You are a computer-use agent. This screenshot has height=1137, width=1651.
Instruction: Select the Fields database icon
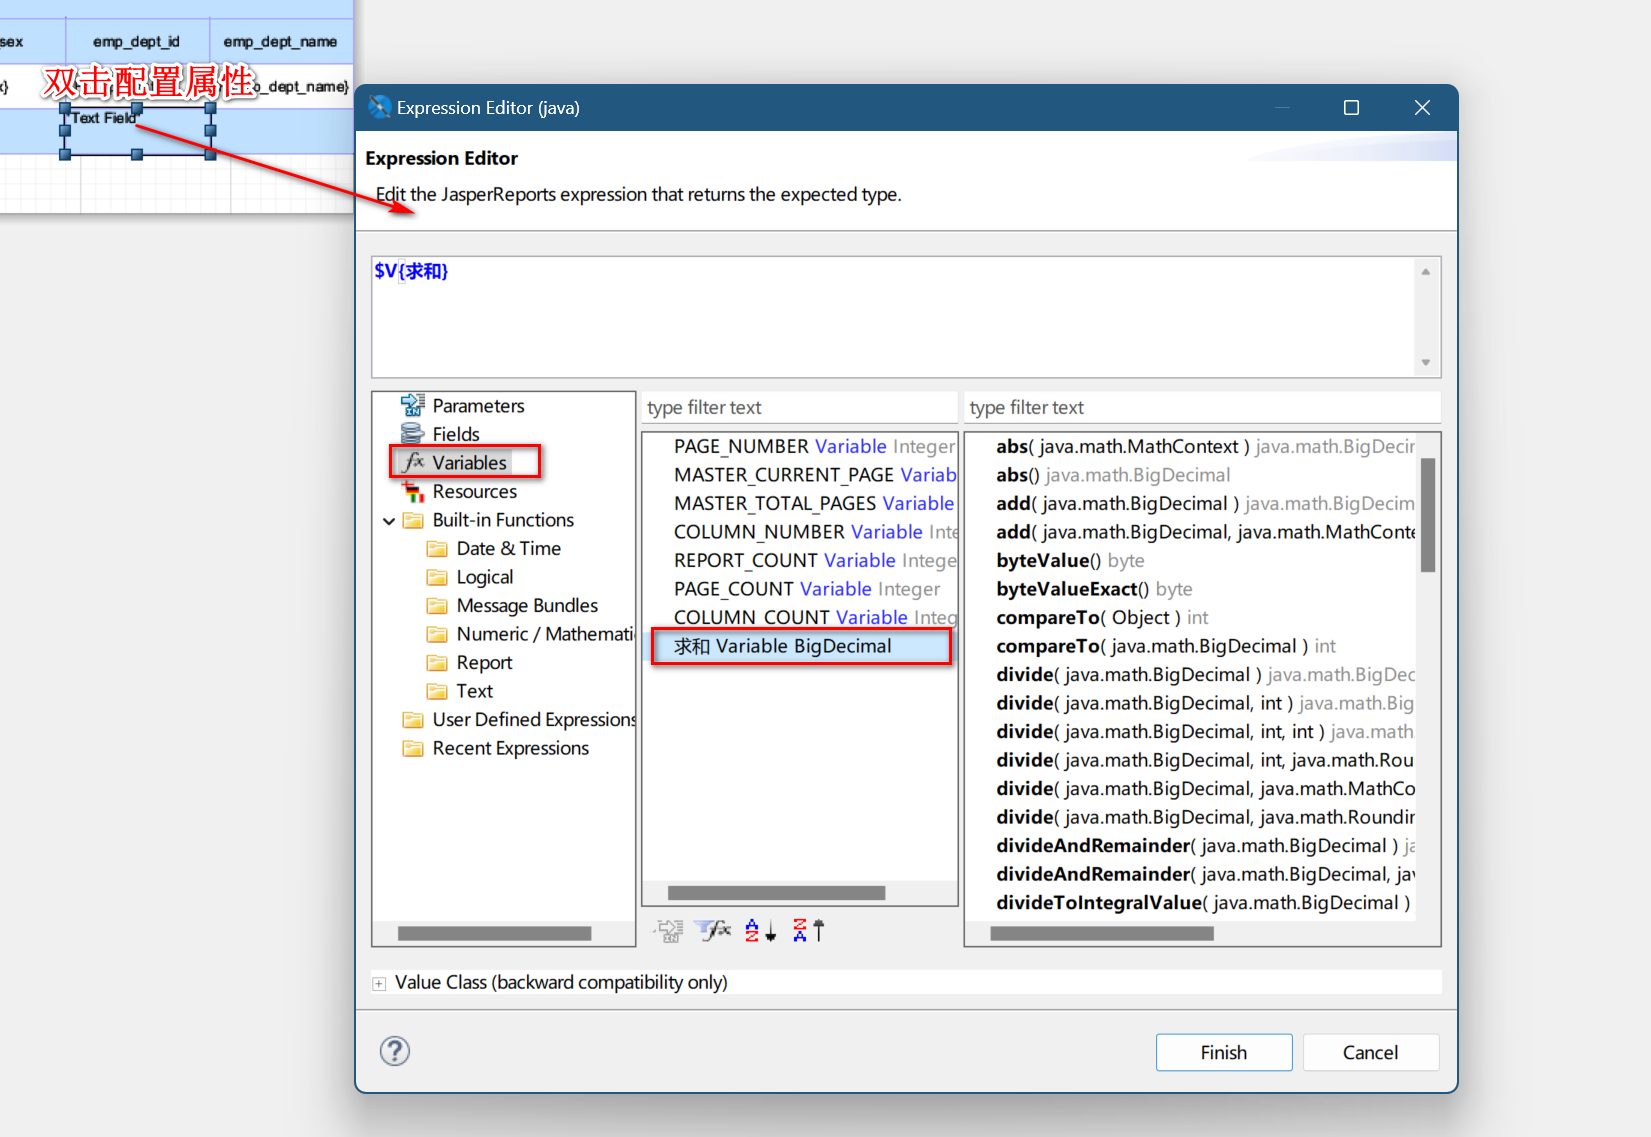412,434
